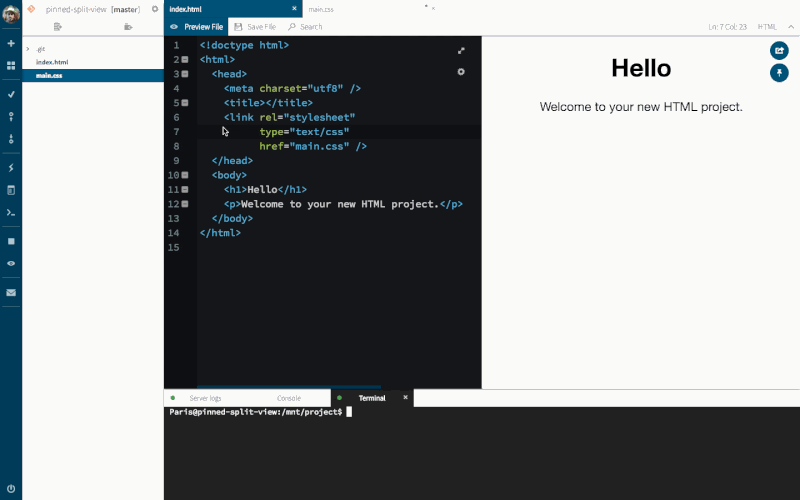800x500 pixels.
Task: Toggle the fold marker on line 12
Action: [185, 204]
